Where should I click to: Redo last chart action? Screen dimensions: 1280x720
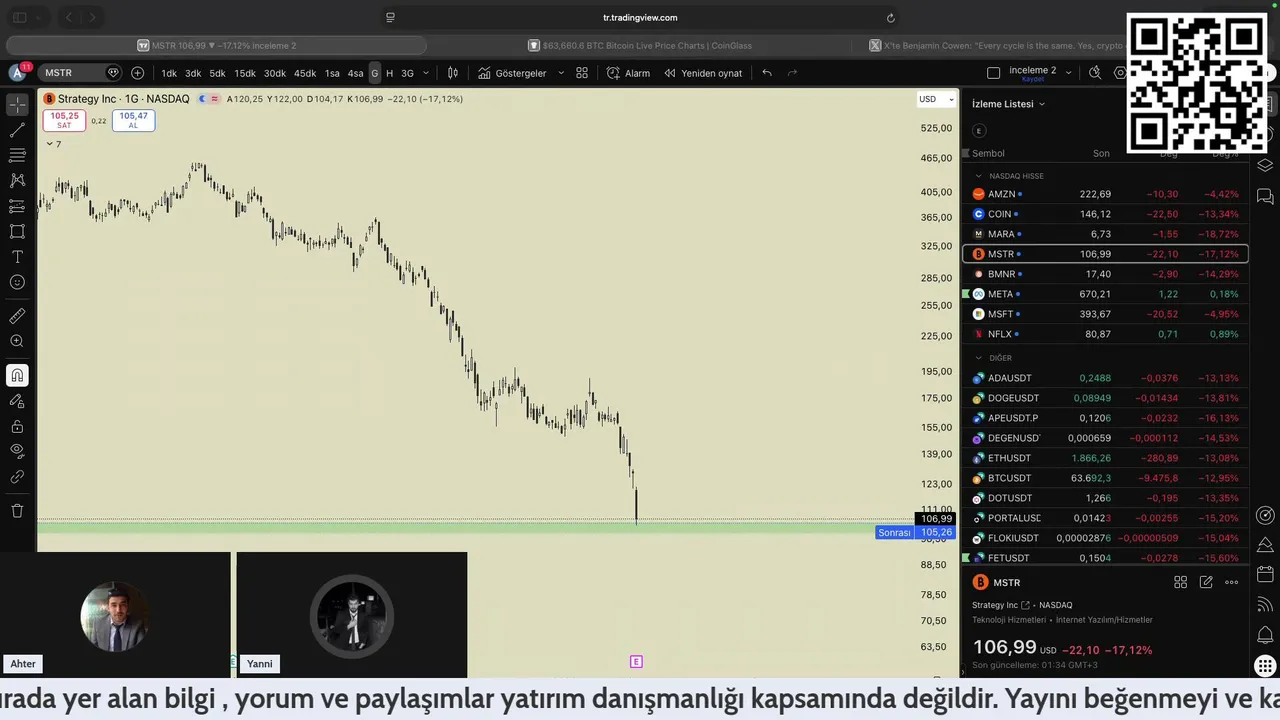click(792, 73)
